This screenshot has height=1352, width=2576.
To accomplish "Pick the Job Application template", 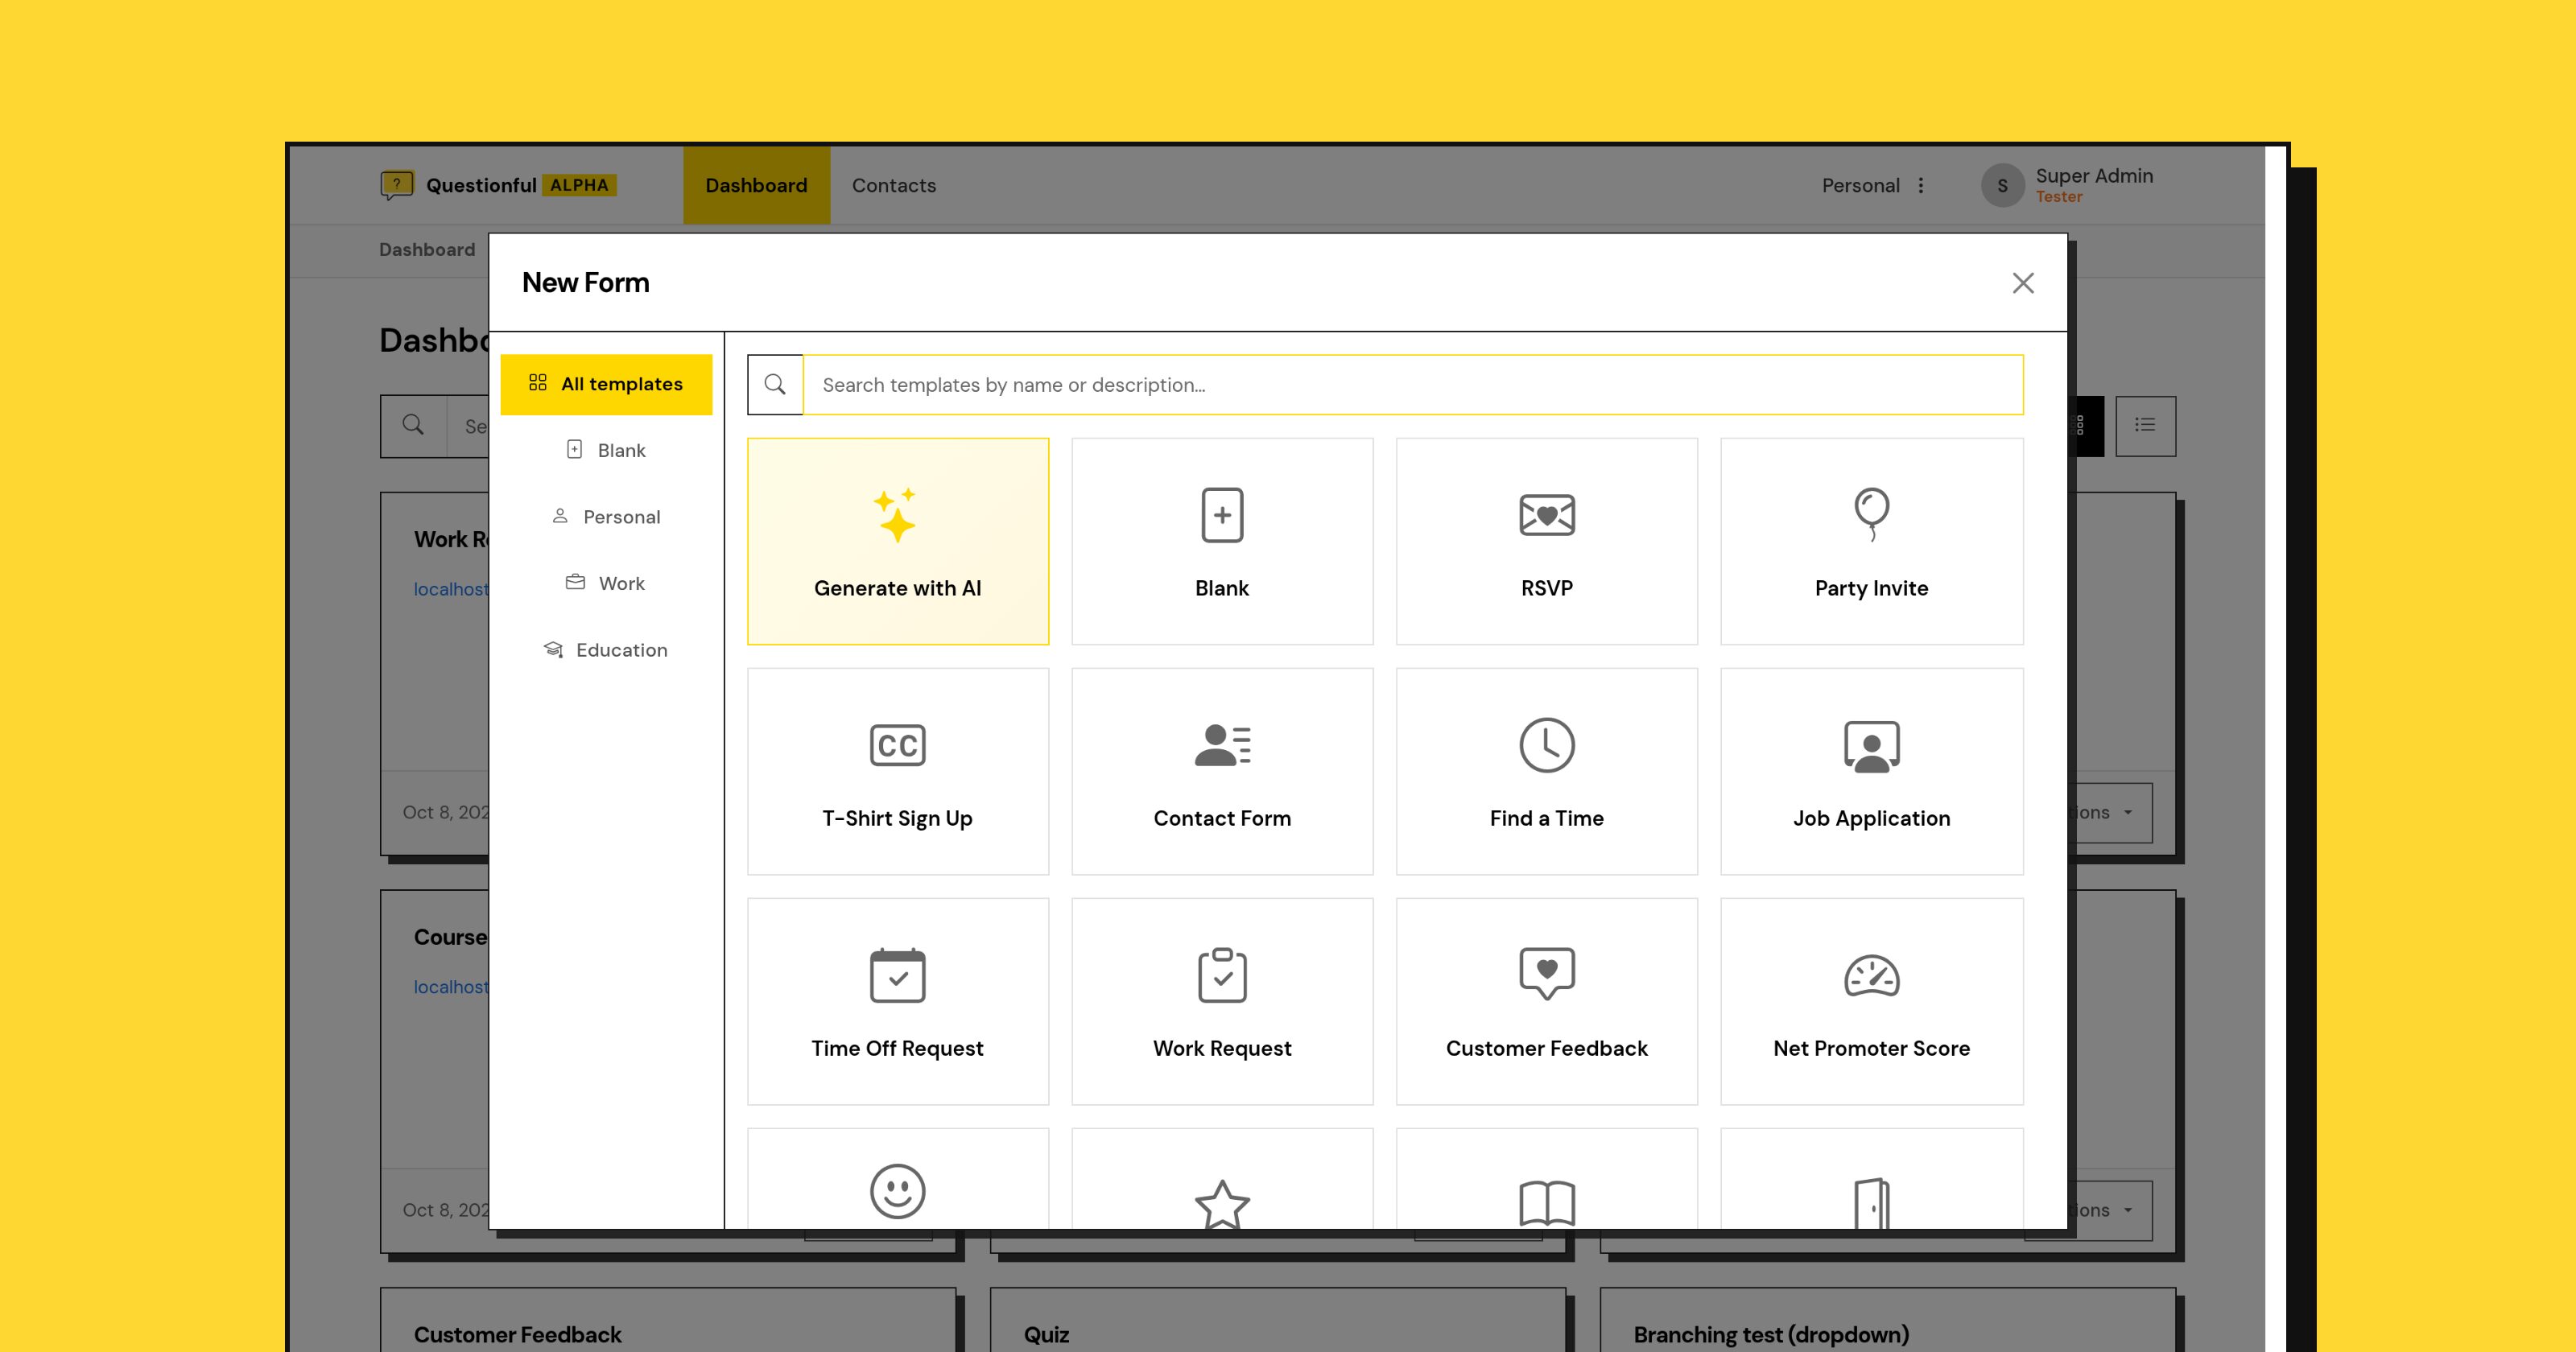I will tap(1871, 771).
